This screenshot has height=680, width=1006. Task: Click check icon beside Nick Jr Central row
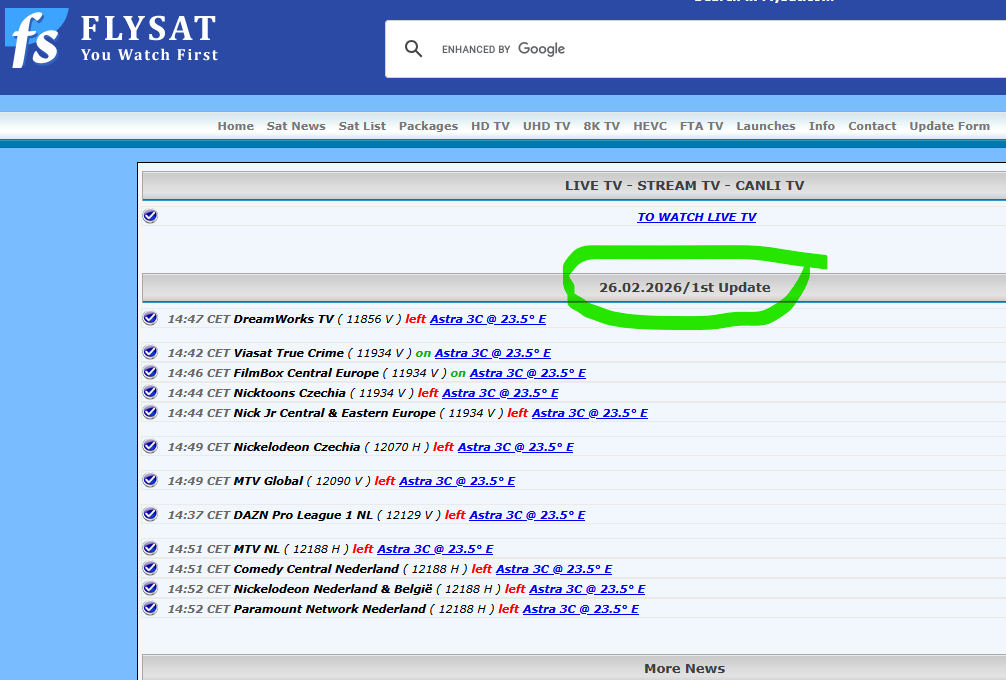[150, 411]
